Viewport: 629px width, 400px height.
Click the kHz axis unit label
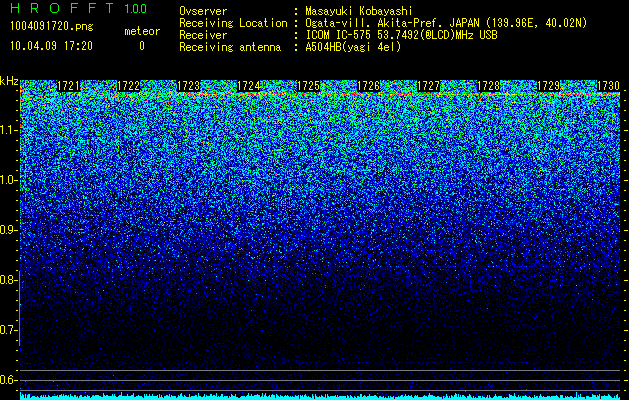(9, 81)
